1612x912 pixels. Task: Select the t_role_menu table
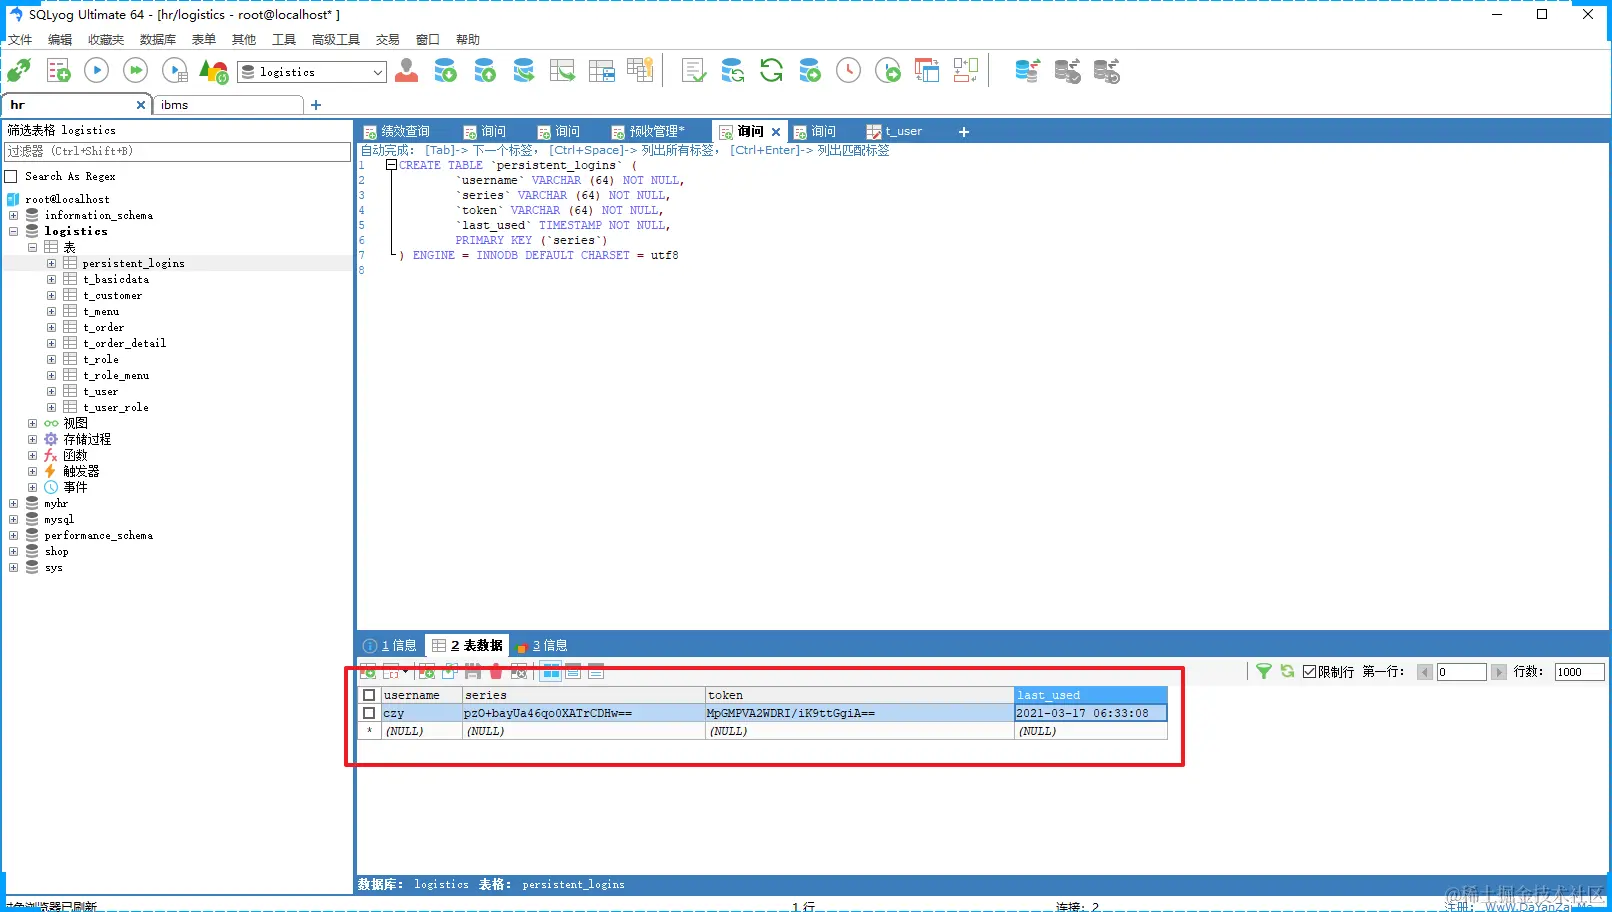click(x=116, y=375)
